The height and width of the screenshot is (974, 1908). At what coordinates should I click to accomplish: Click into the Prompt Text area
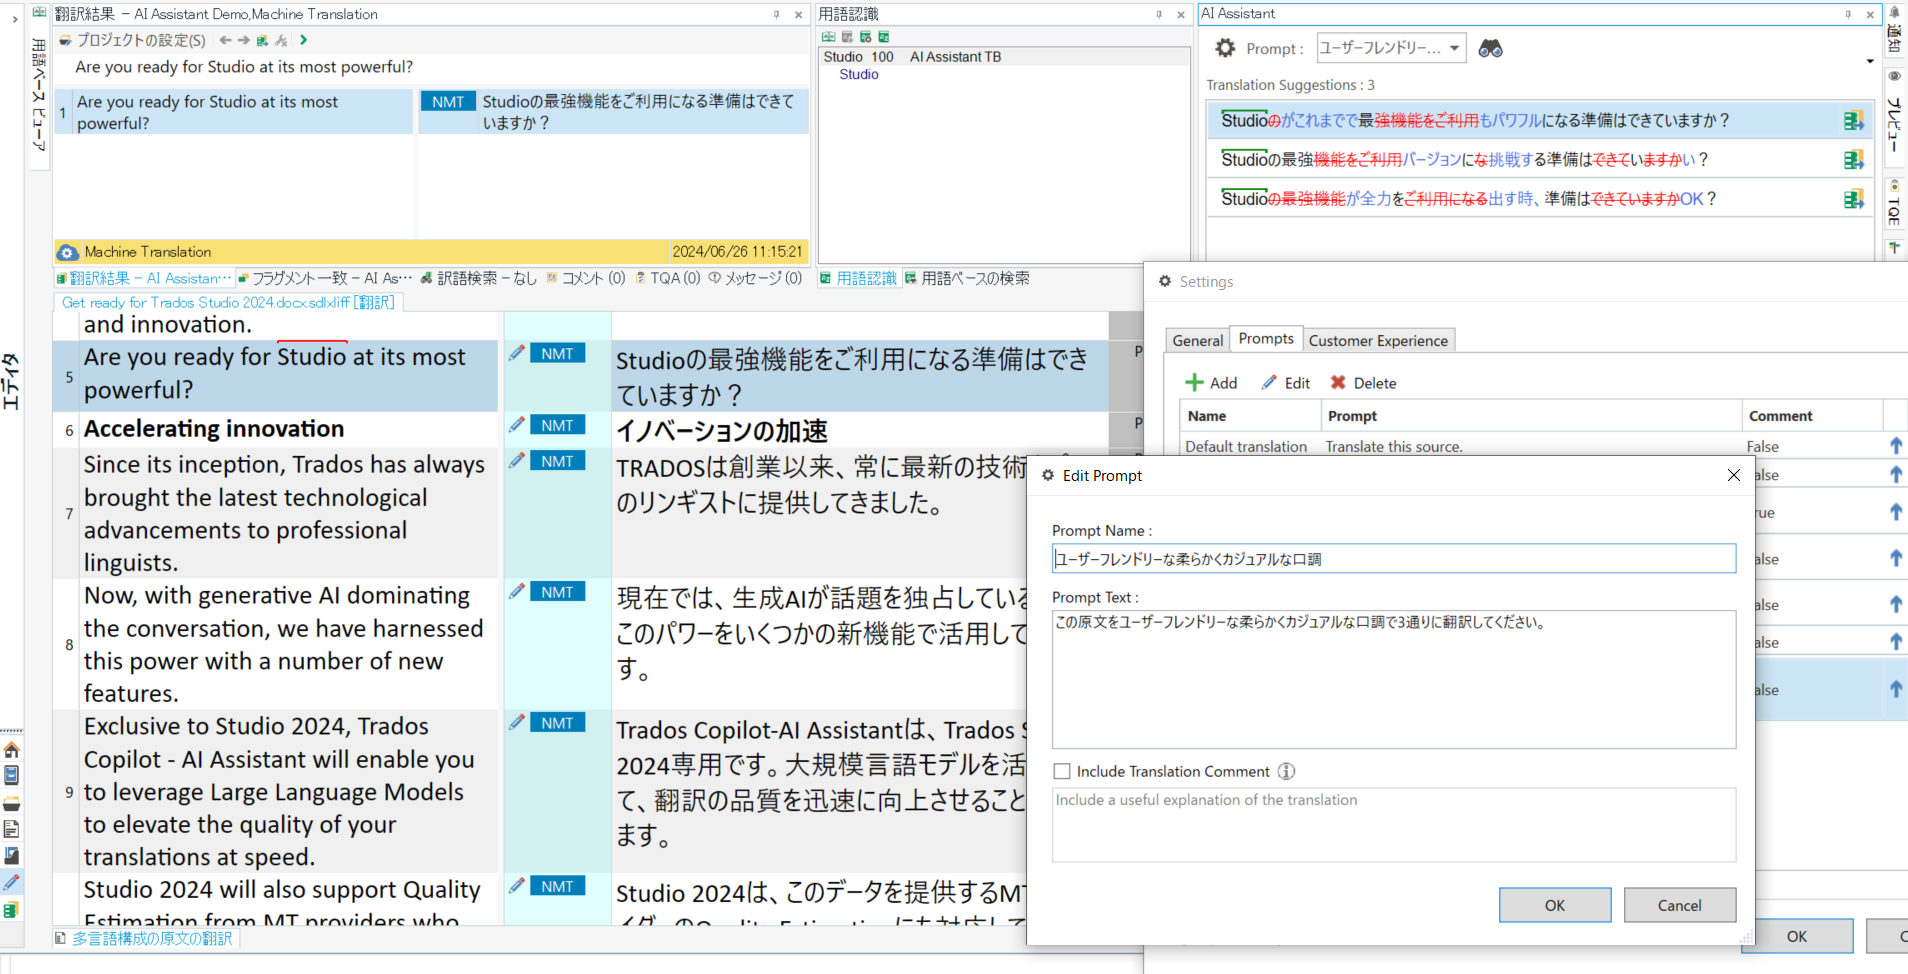[x=1394, y=679]
